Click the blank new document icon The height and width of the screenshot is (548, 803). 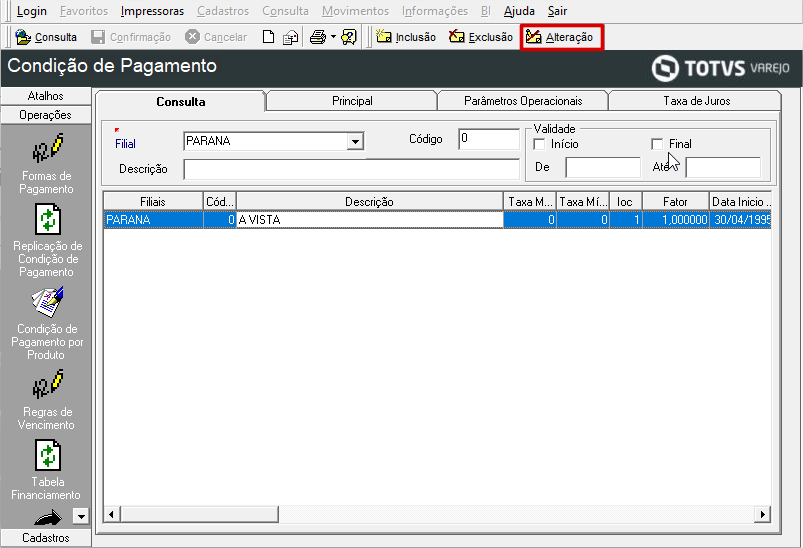click(268, 37)
